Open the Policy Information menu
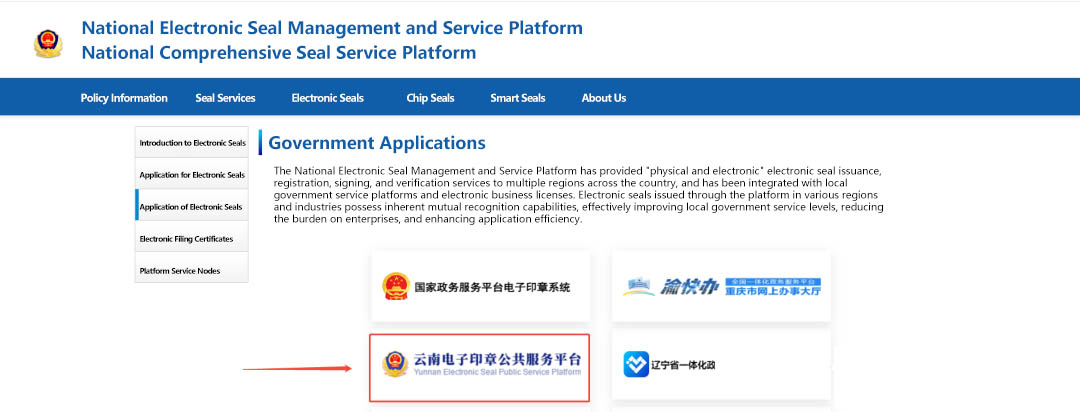1080x412 pixels. click(124, 98)
